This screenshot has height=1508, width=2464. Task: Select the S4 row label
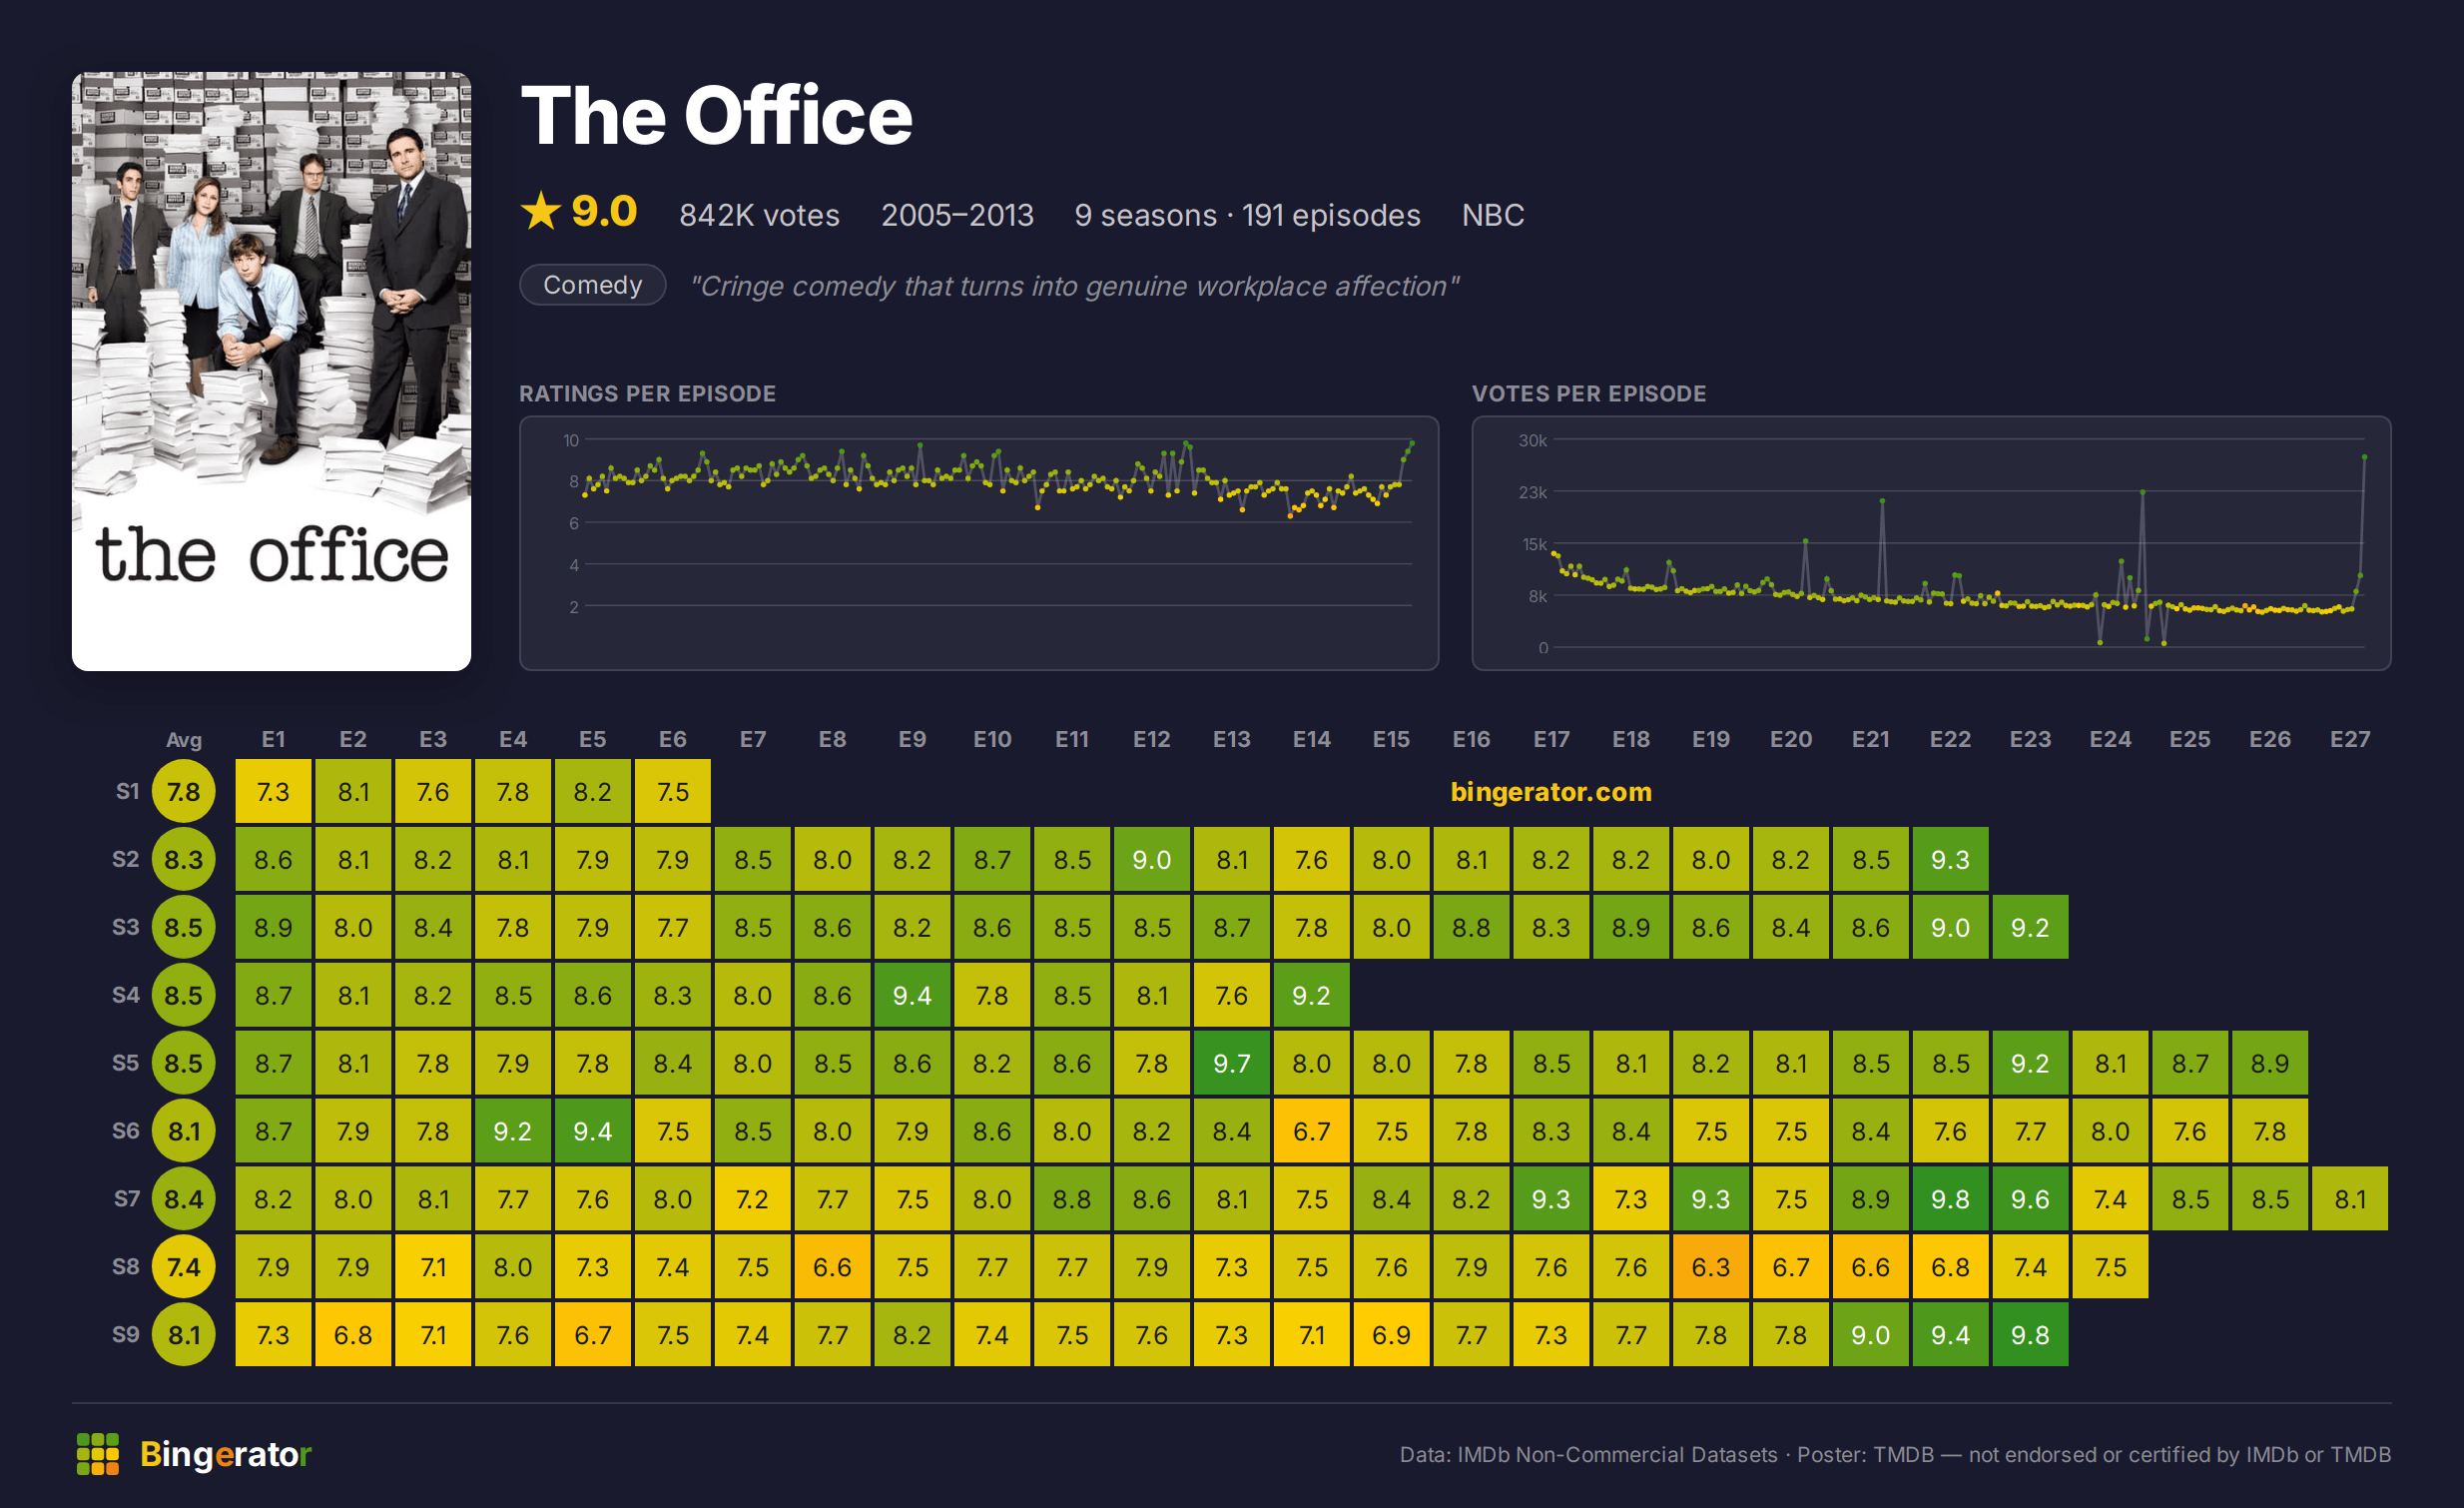(x=126, y=995)
